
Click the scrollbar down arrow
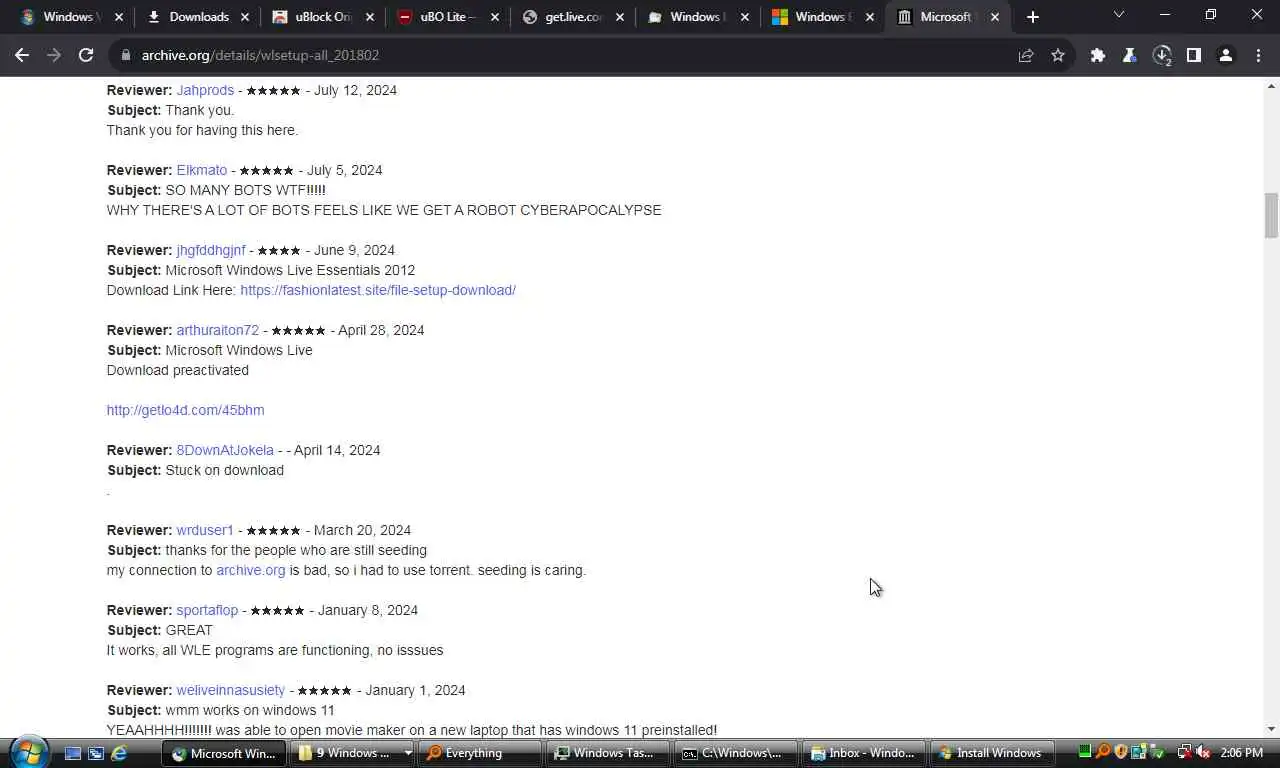1271,729
